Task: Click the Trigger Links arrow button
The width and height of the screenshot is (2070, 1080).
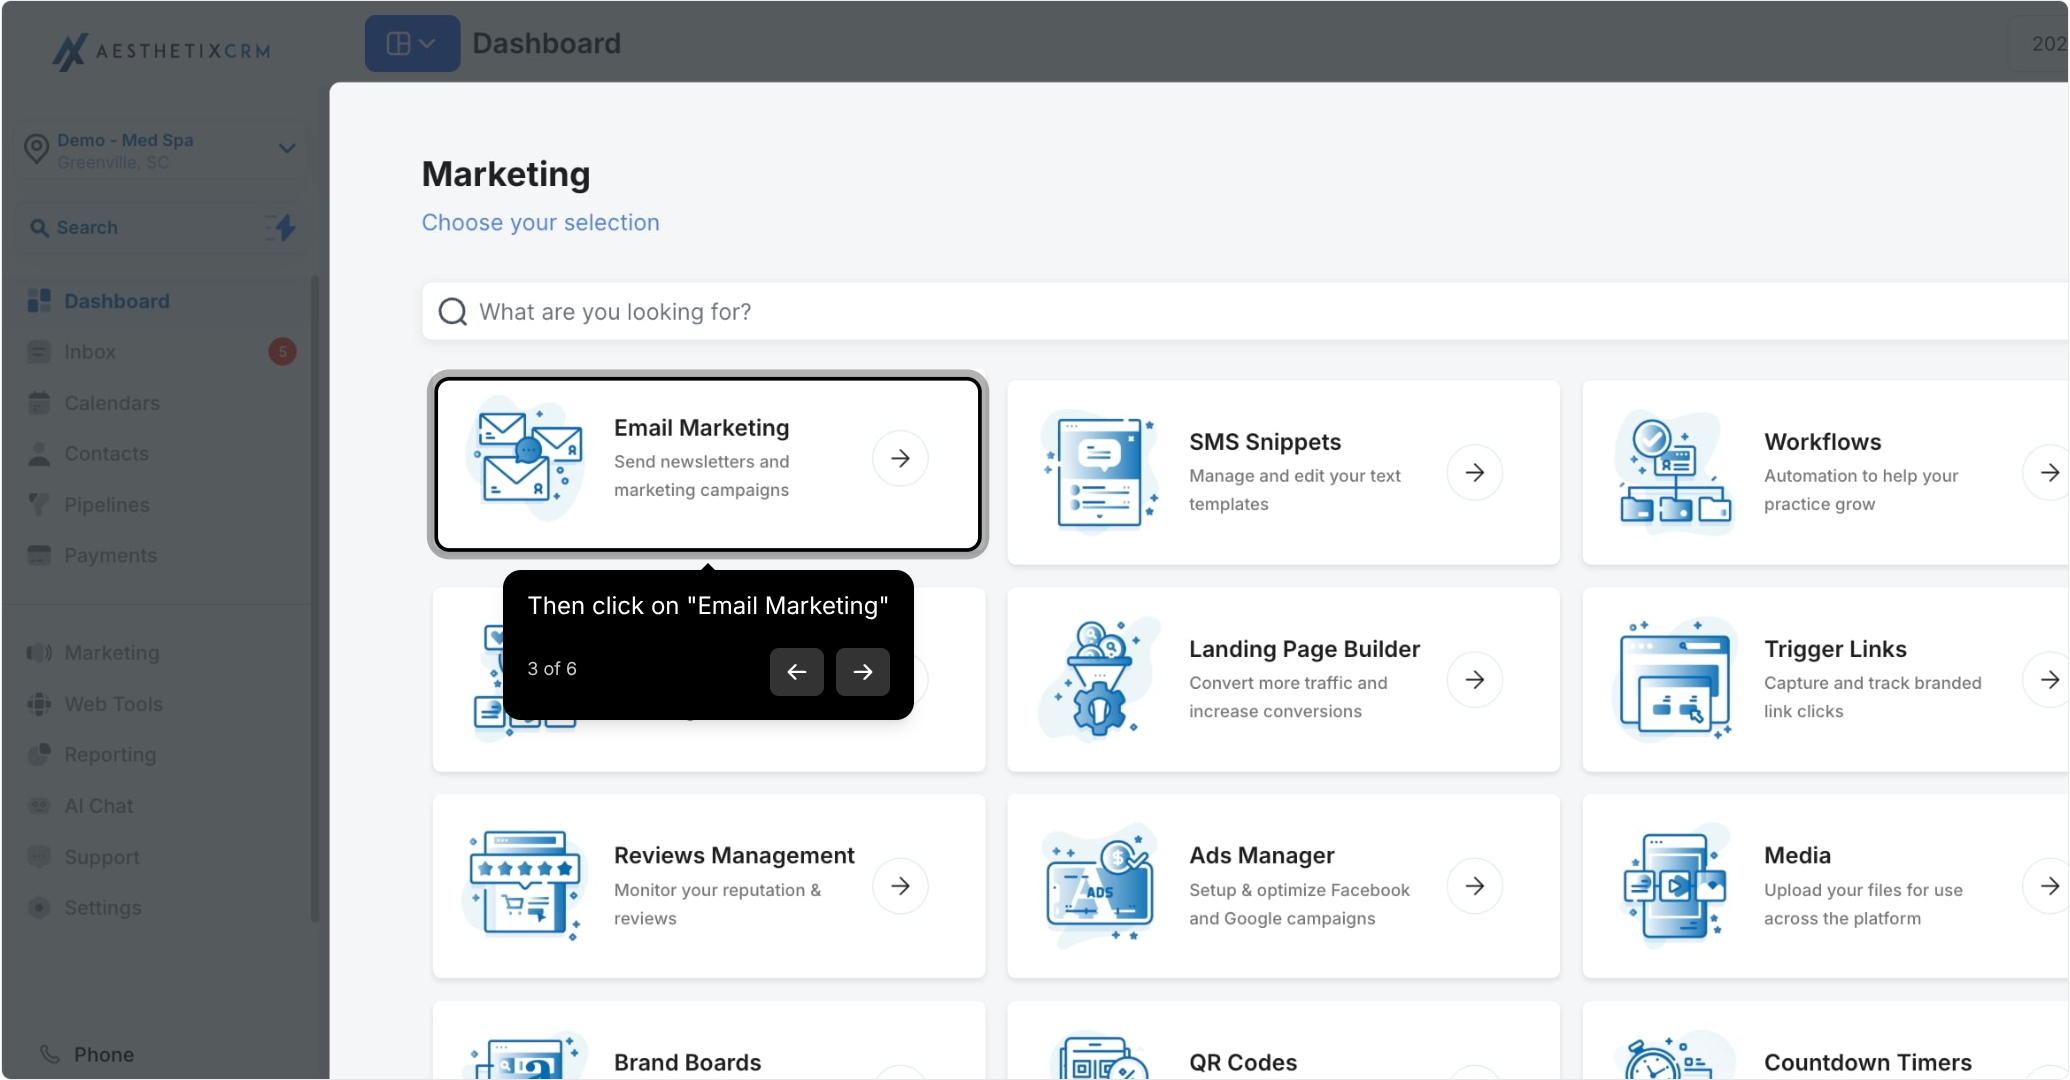Action: click(2047, 680)
